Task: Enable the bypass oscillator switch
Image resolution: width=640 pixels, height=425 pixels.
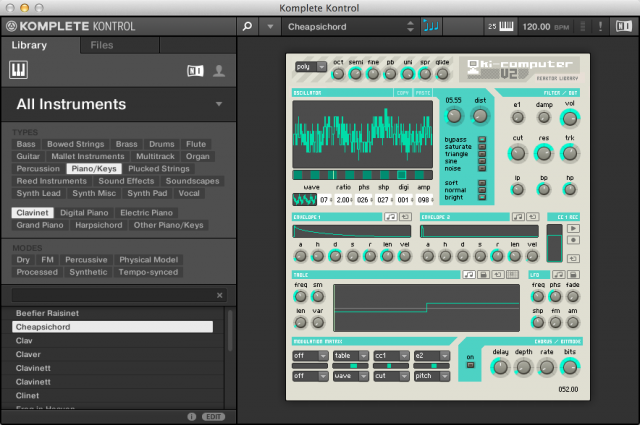Action: [482, 139]
